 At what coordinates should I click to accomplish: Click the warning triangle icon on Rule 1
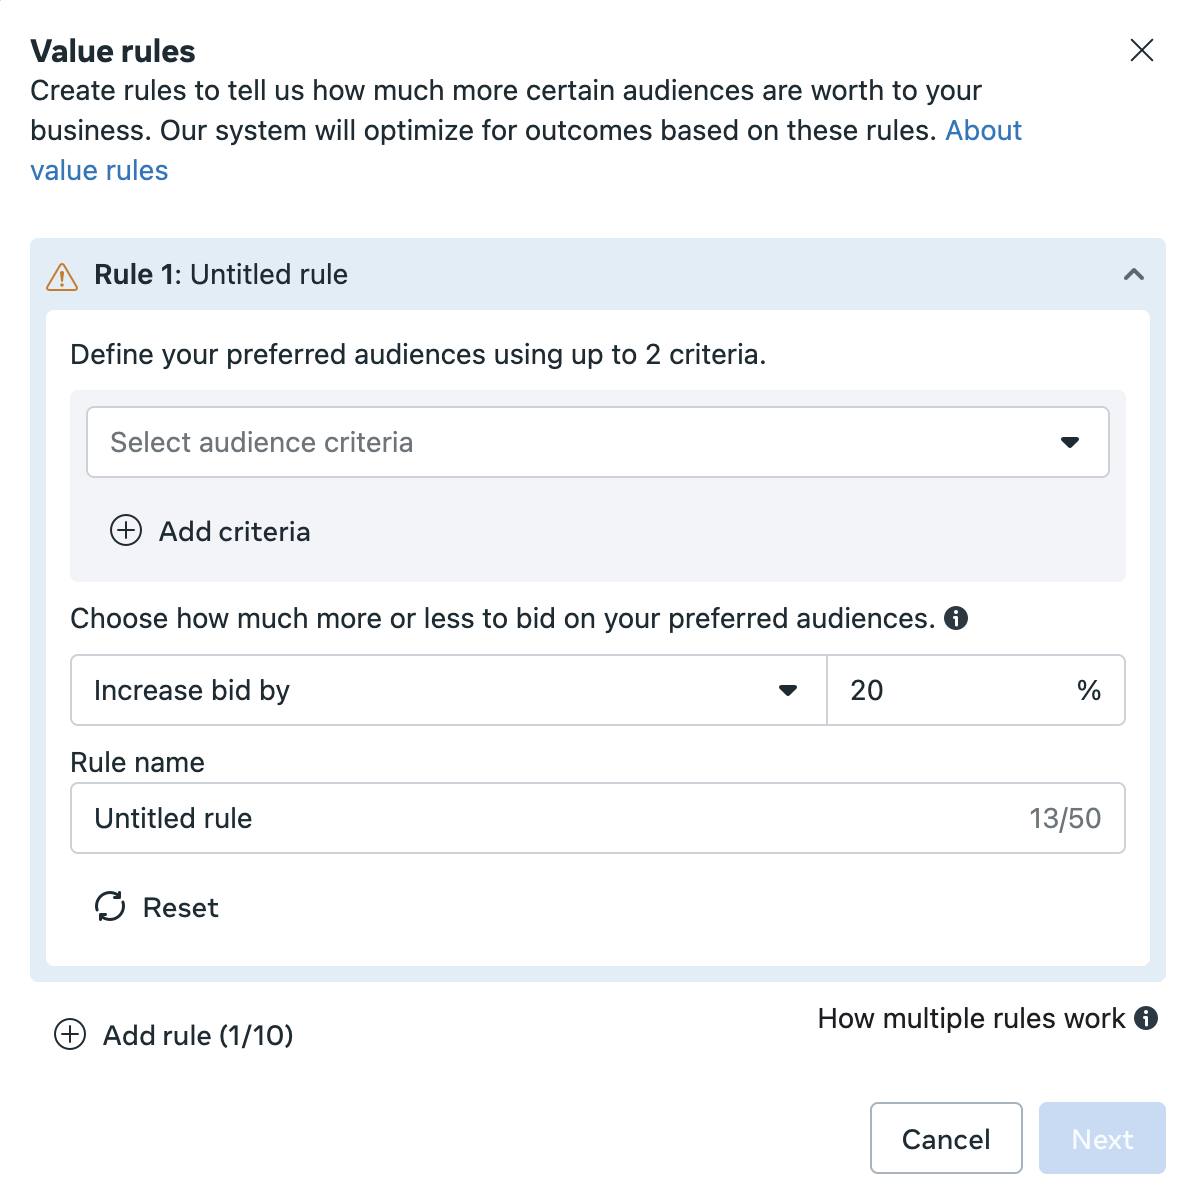point(62,276)
